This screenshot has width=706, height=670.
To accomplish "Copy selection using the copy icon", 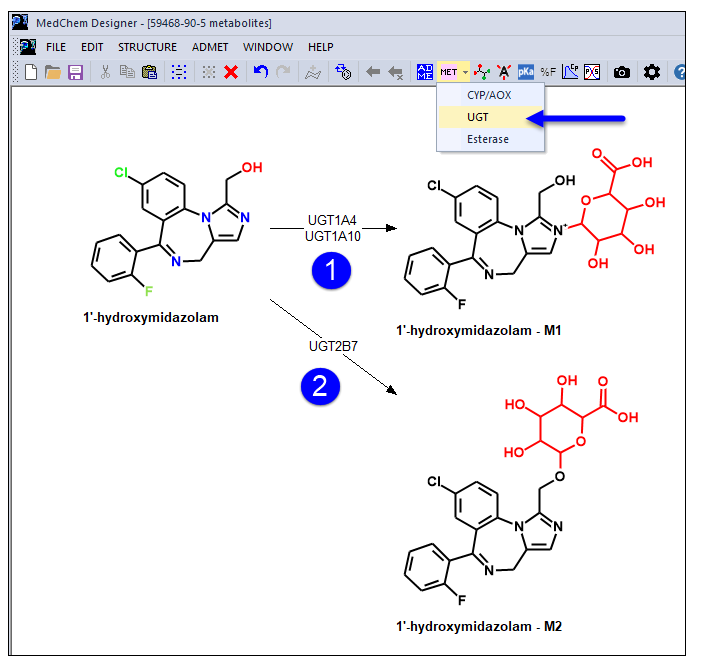I will pos(127,72).
